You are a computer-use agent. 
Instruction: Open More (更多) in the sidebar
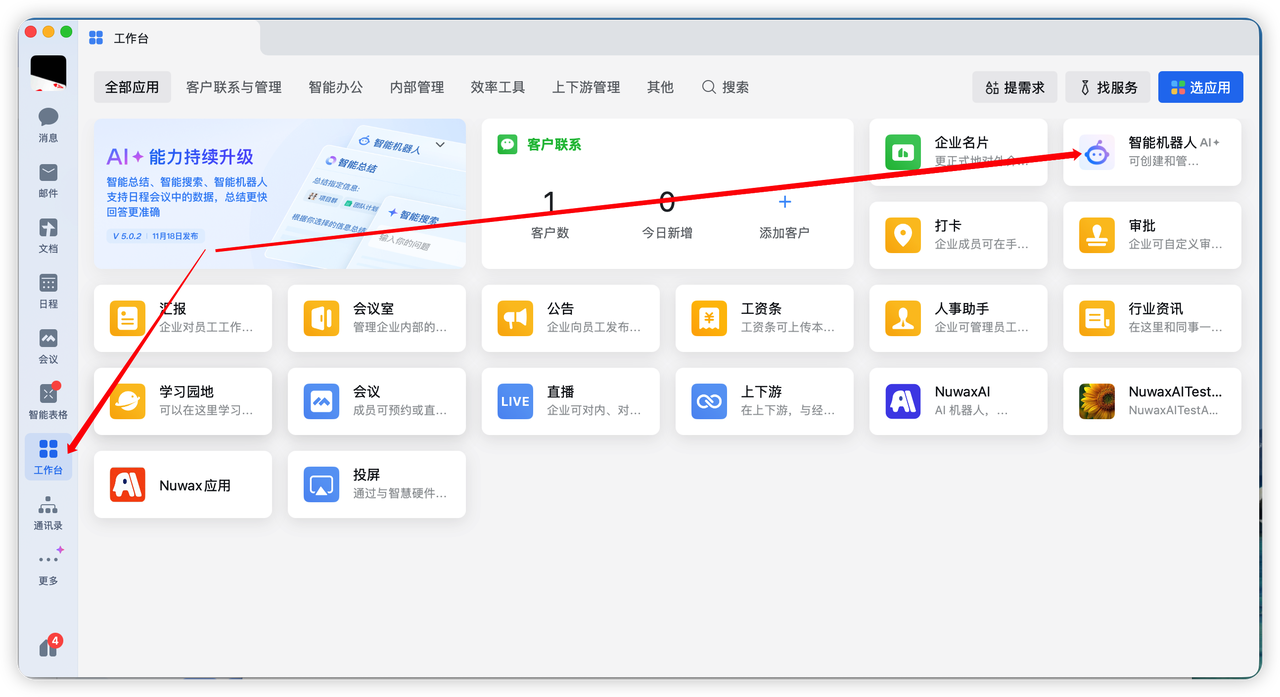(48, 567)
